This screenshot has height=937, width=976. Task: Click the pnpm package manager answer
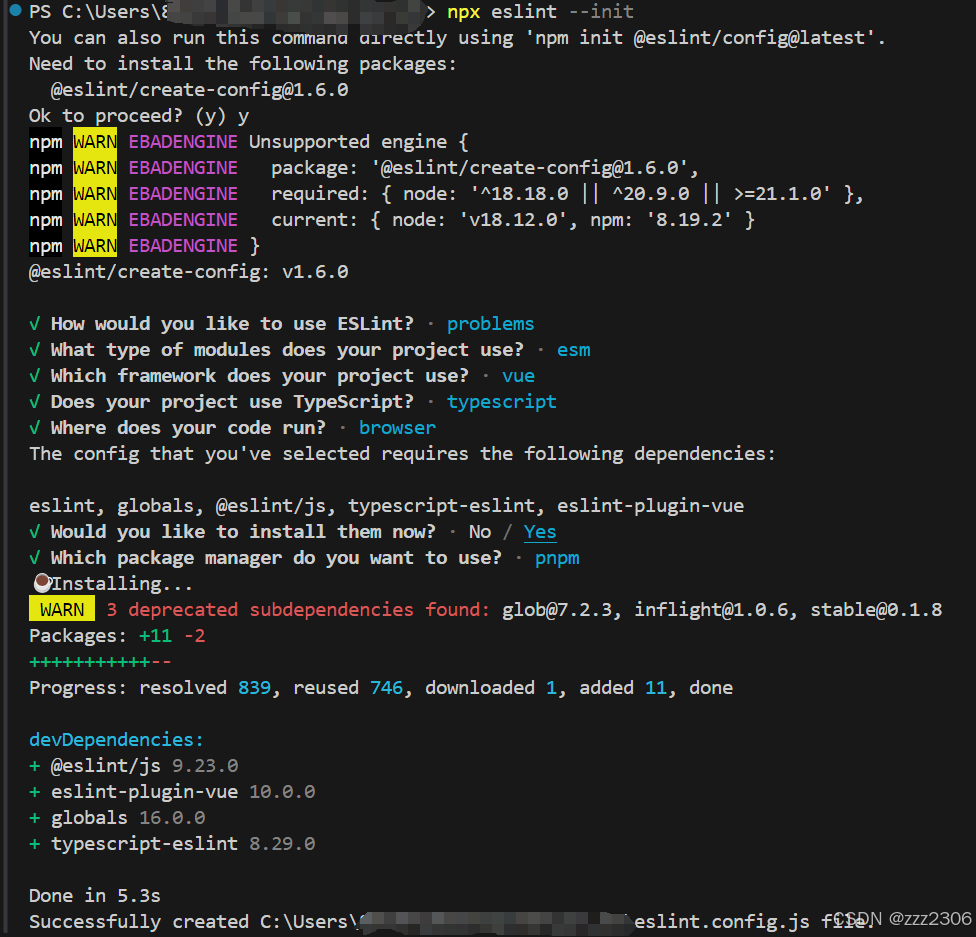click(x=557, y=557)
